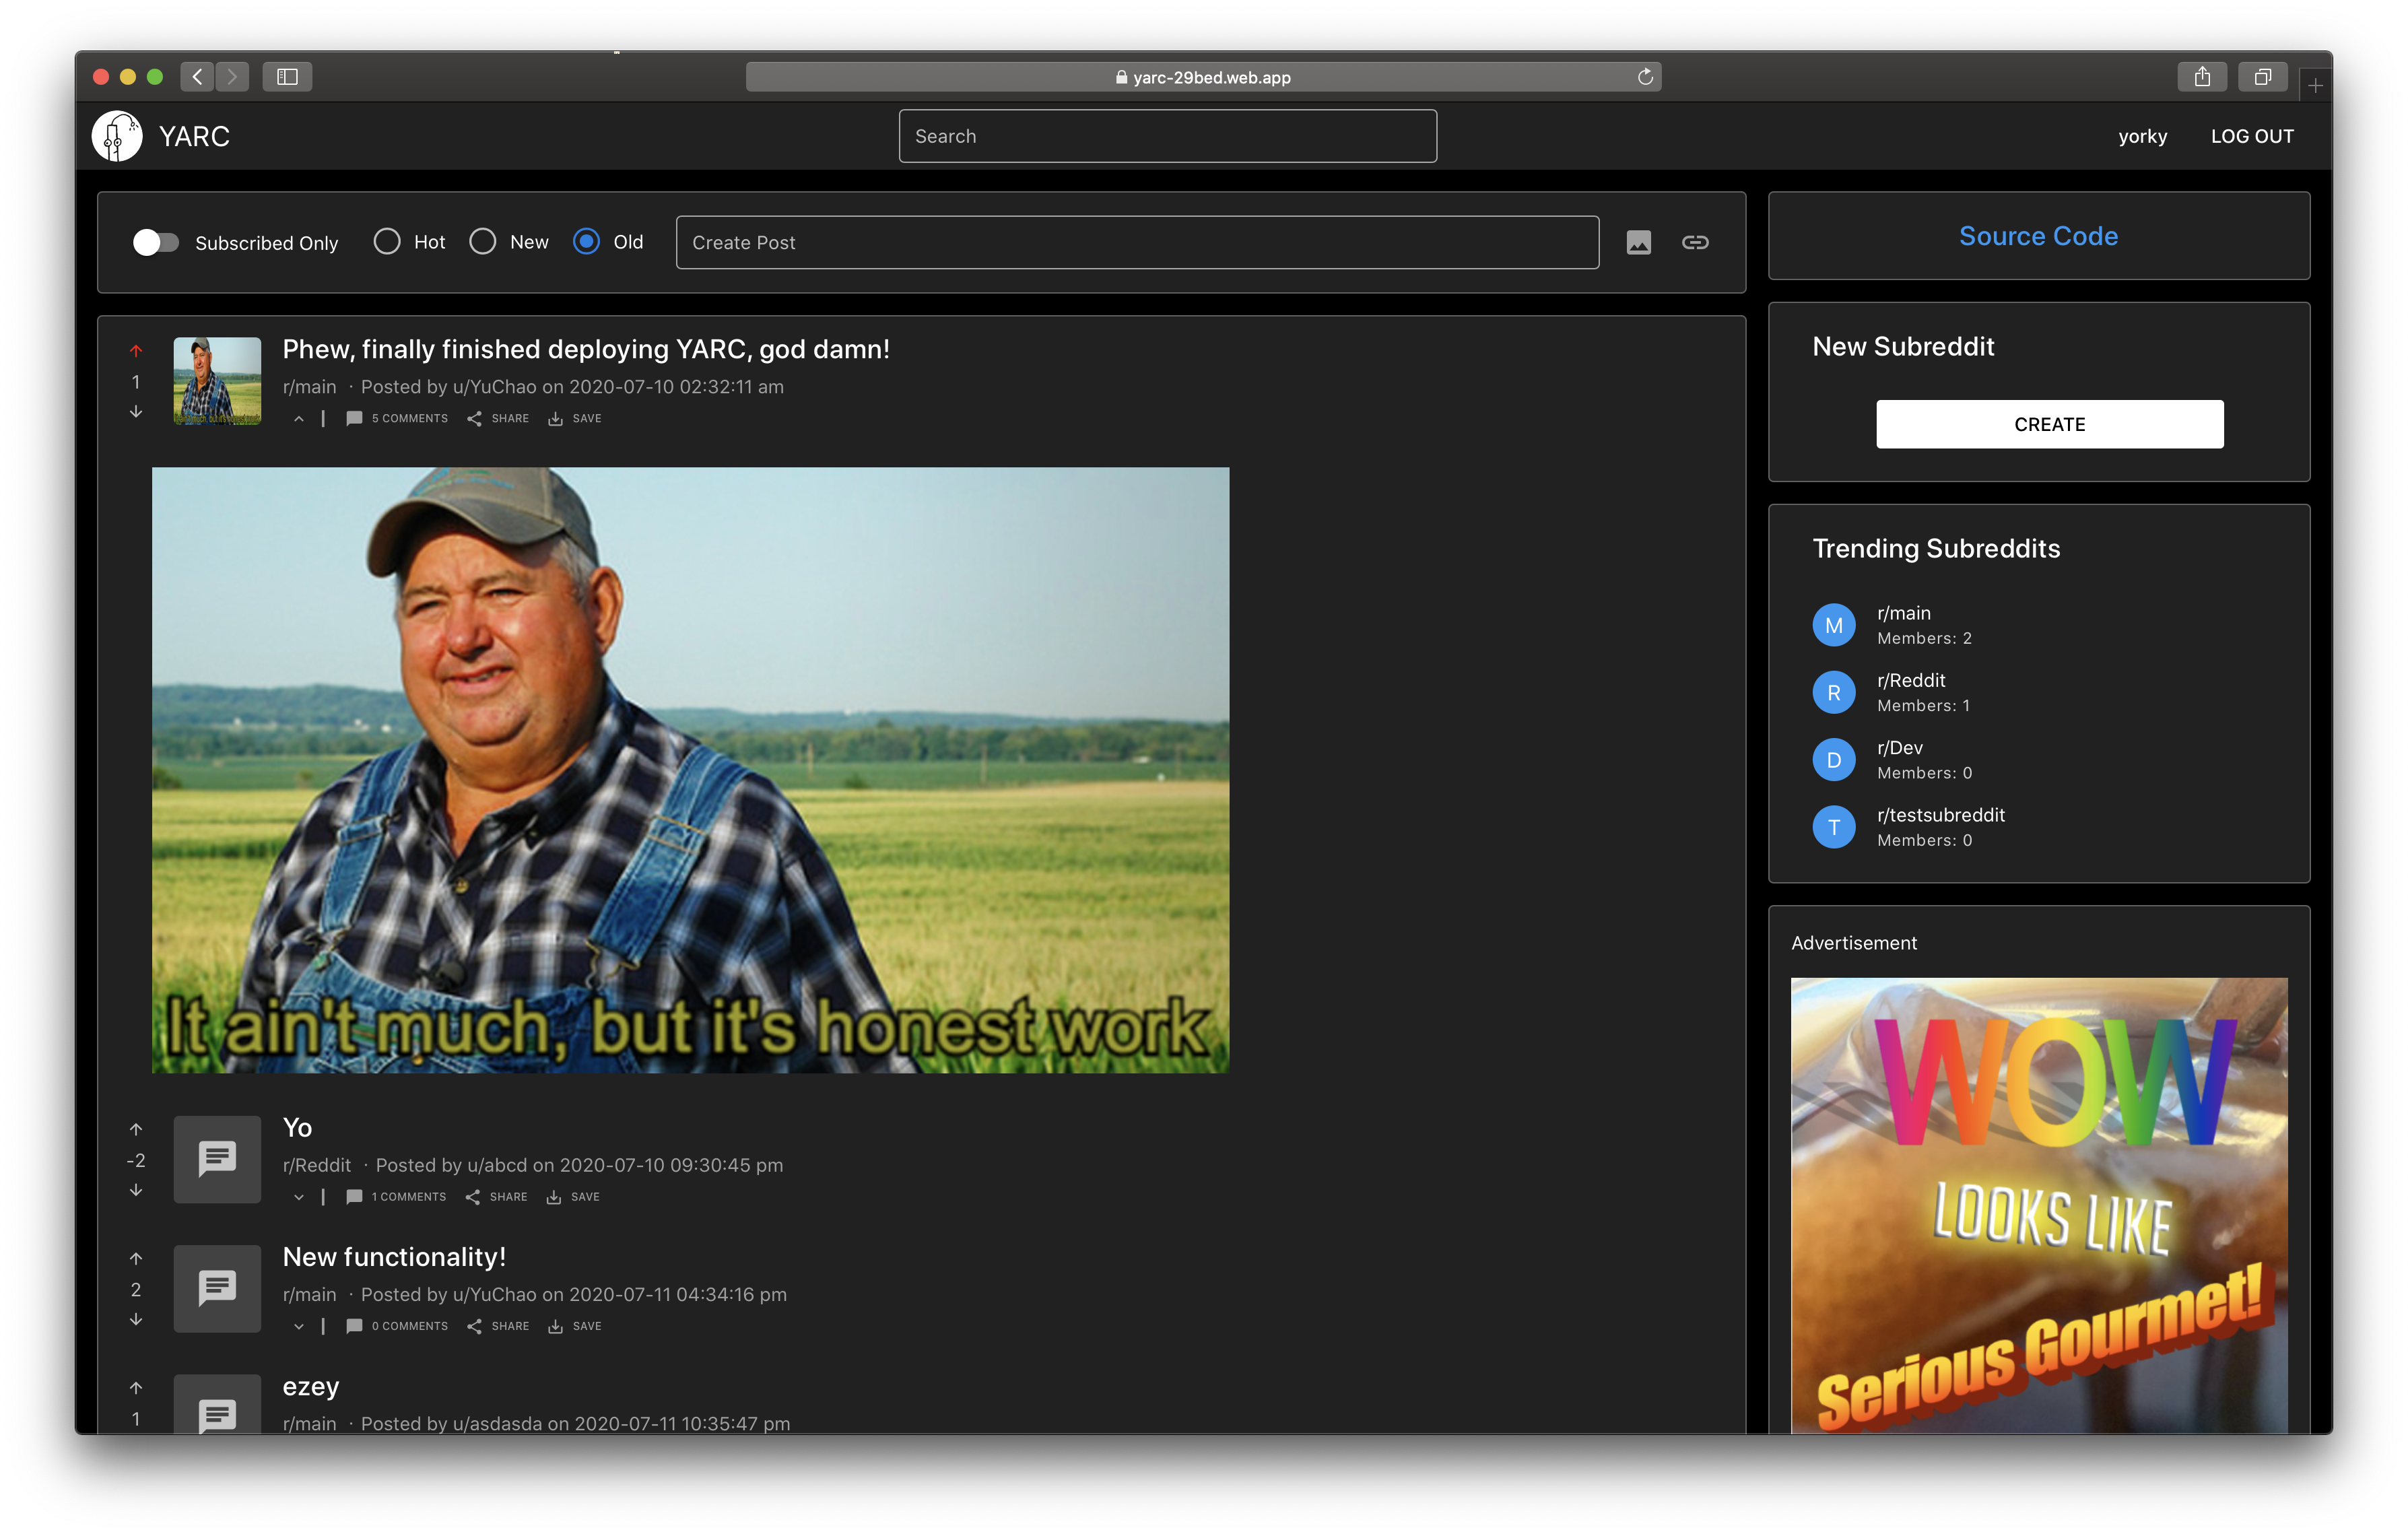
Task: Open the yorky user profile
Action: (2142, 136)
